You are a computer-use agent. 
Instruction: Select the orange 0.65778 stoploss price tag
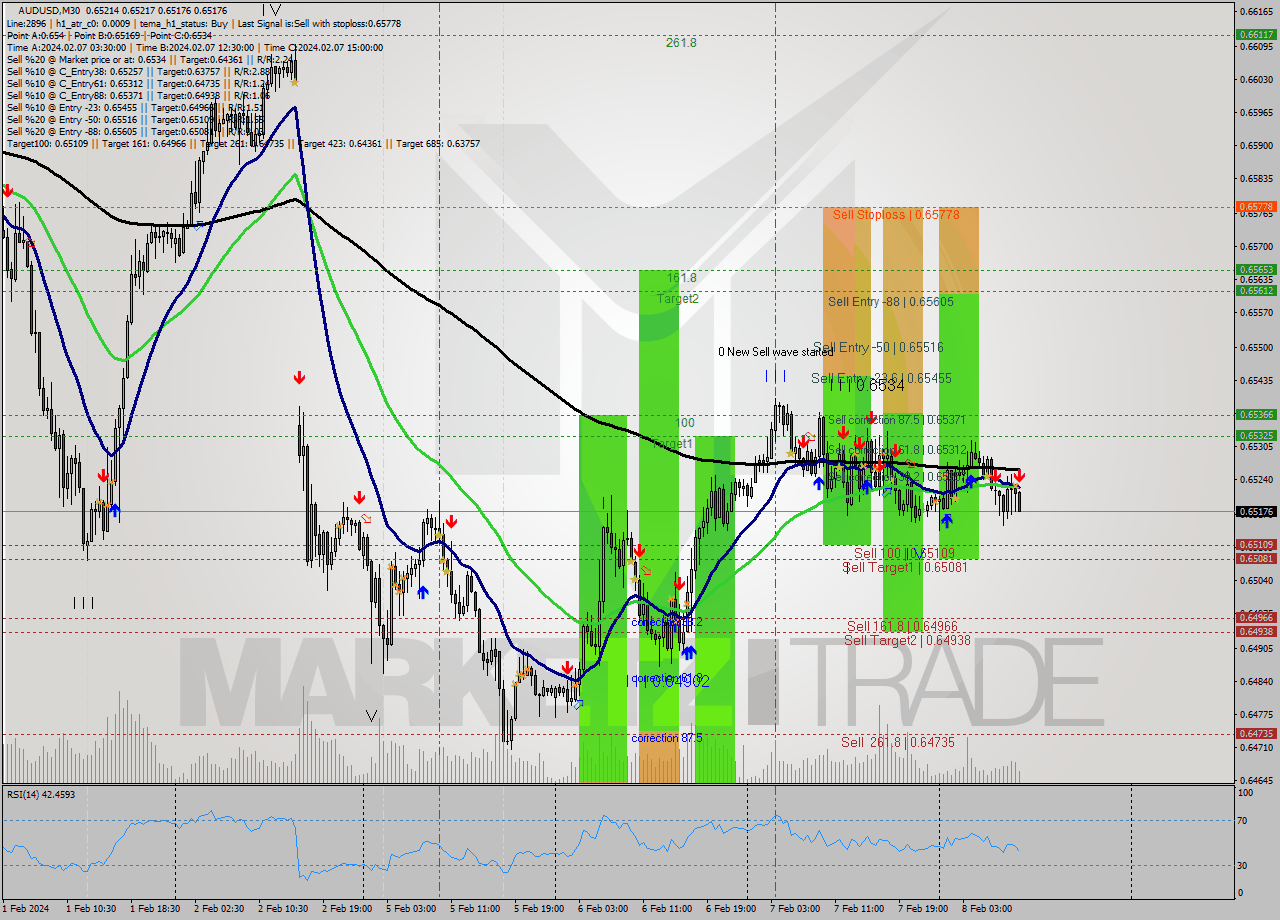(x=1257, y=207)
